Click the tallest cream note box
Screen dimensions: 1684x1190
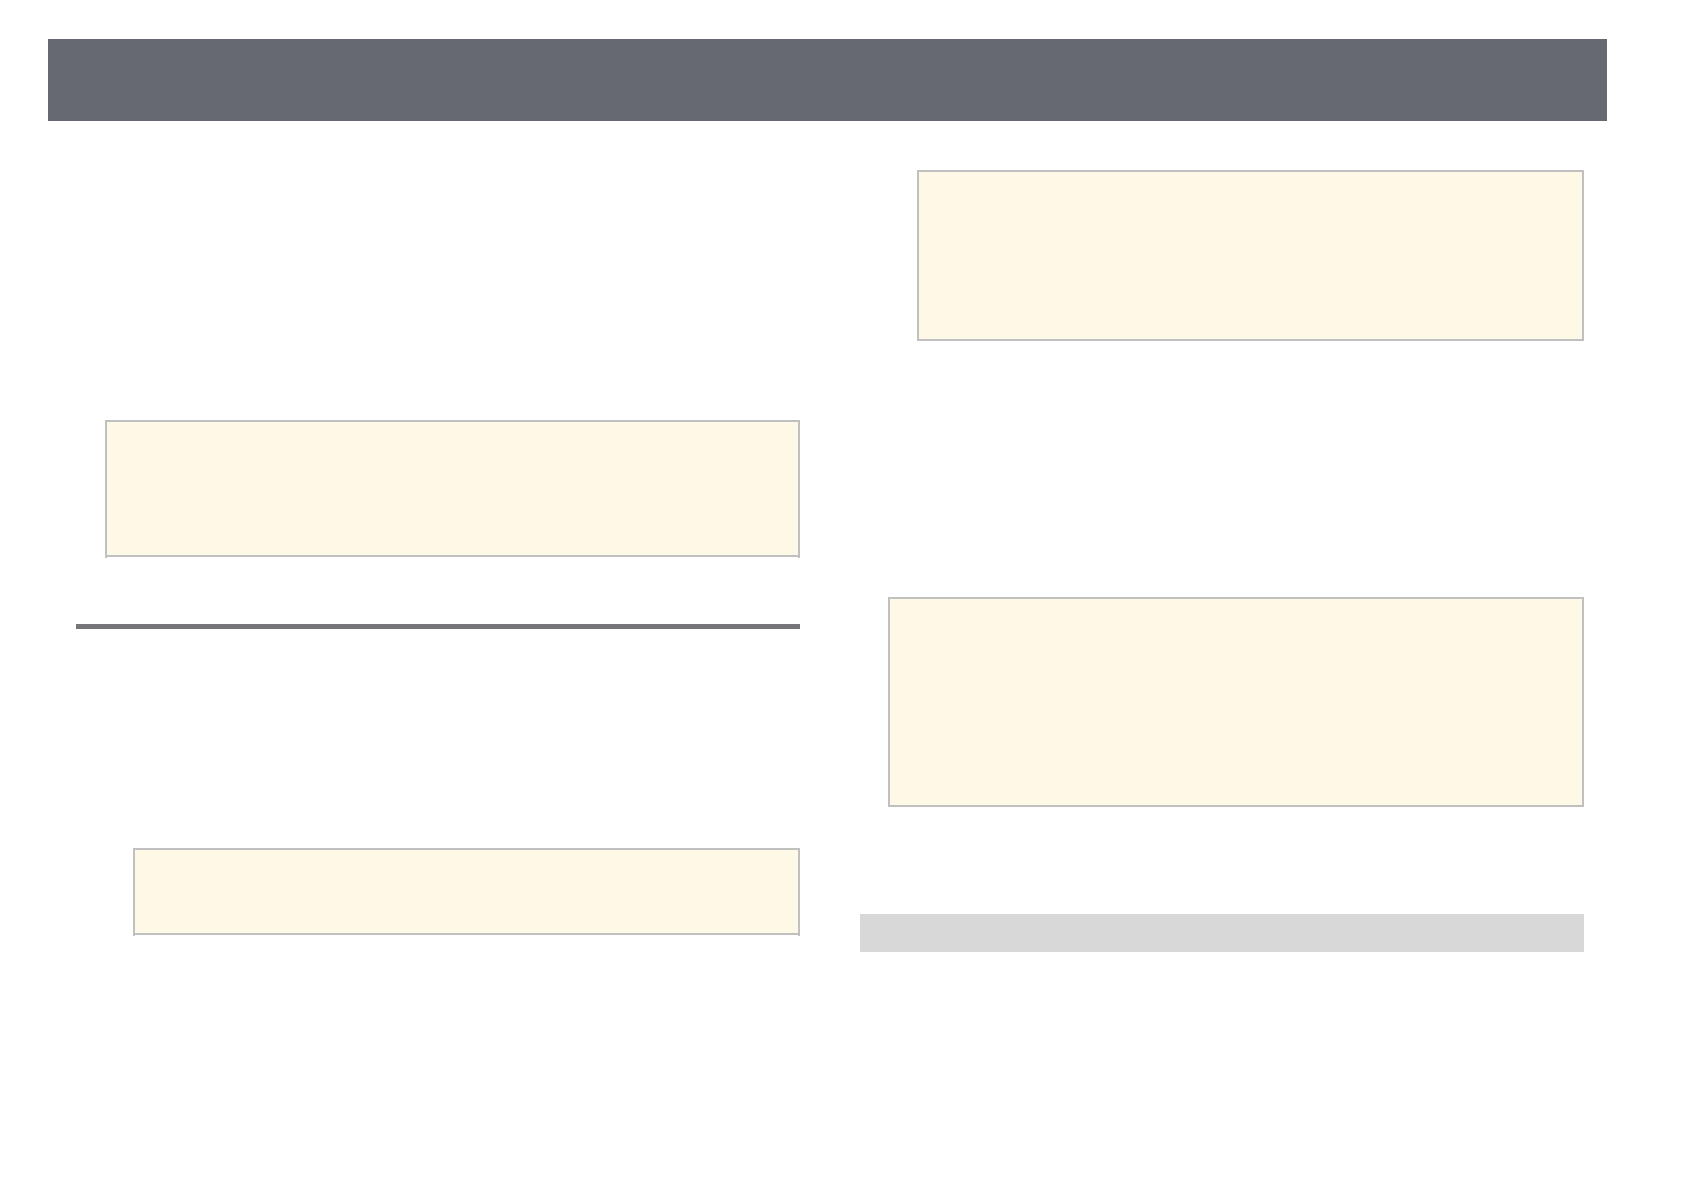(x=1235, y=701)
